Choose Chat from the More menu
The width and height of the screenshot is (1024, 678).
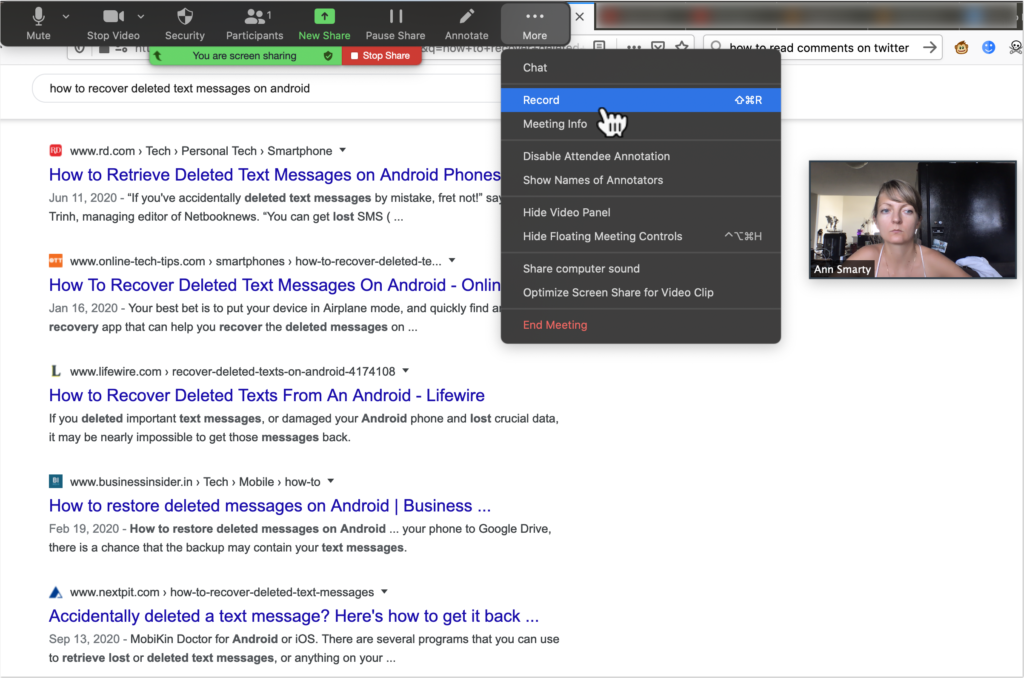pos(535,68)
